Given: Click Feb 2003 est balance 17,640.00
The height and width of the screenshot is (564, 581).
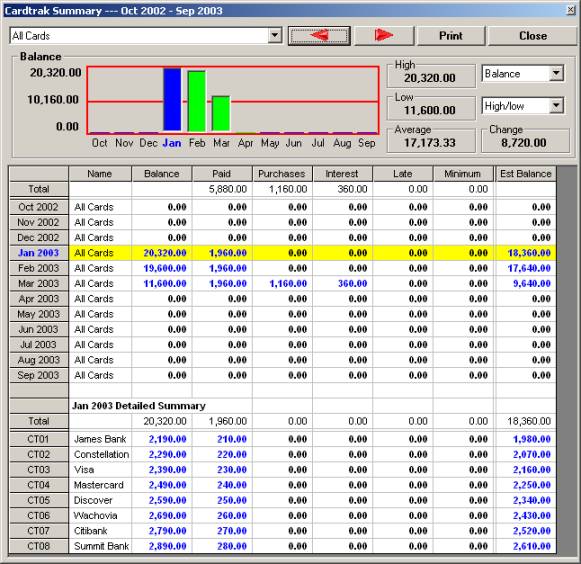Looking at the screenshot, I should [525, 268].
